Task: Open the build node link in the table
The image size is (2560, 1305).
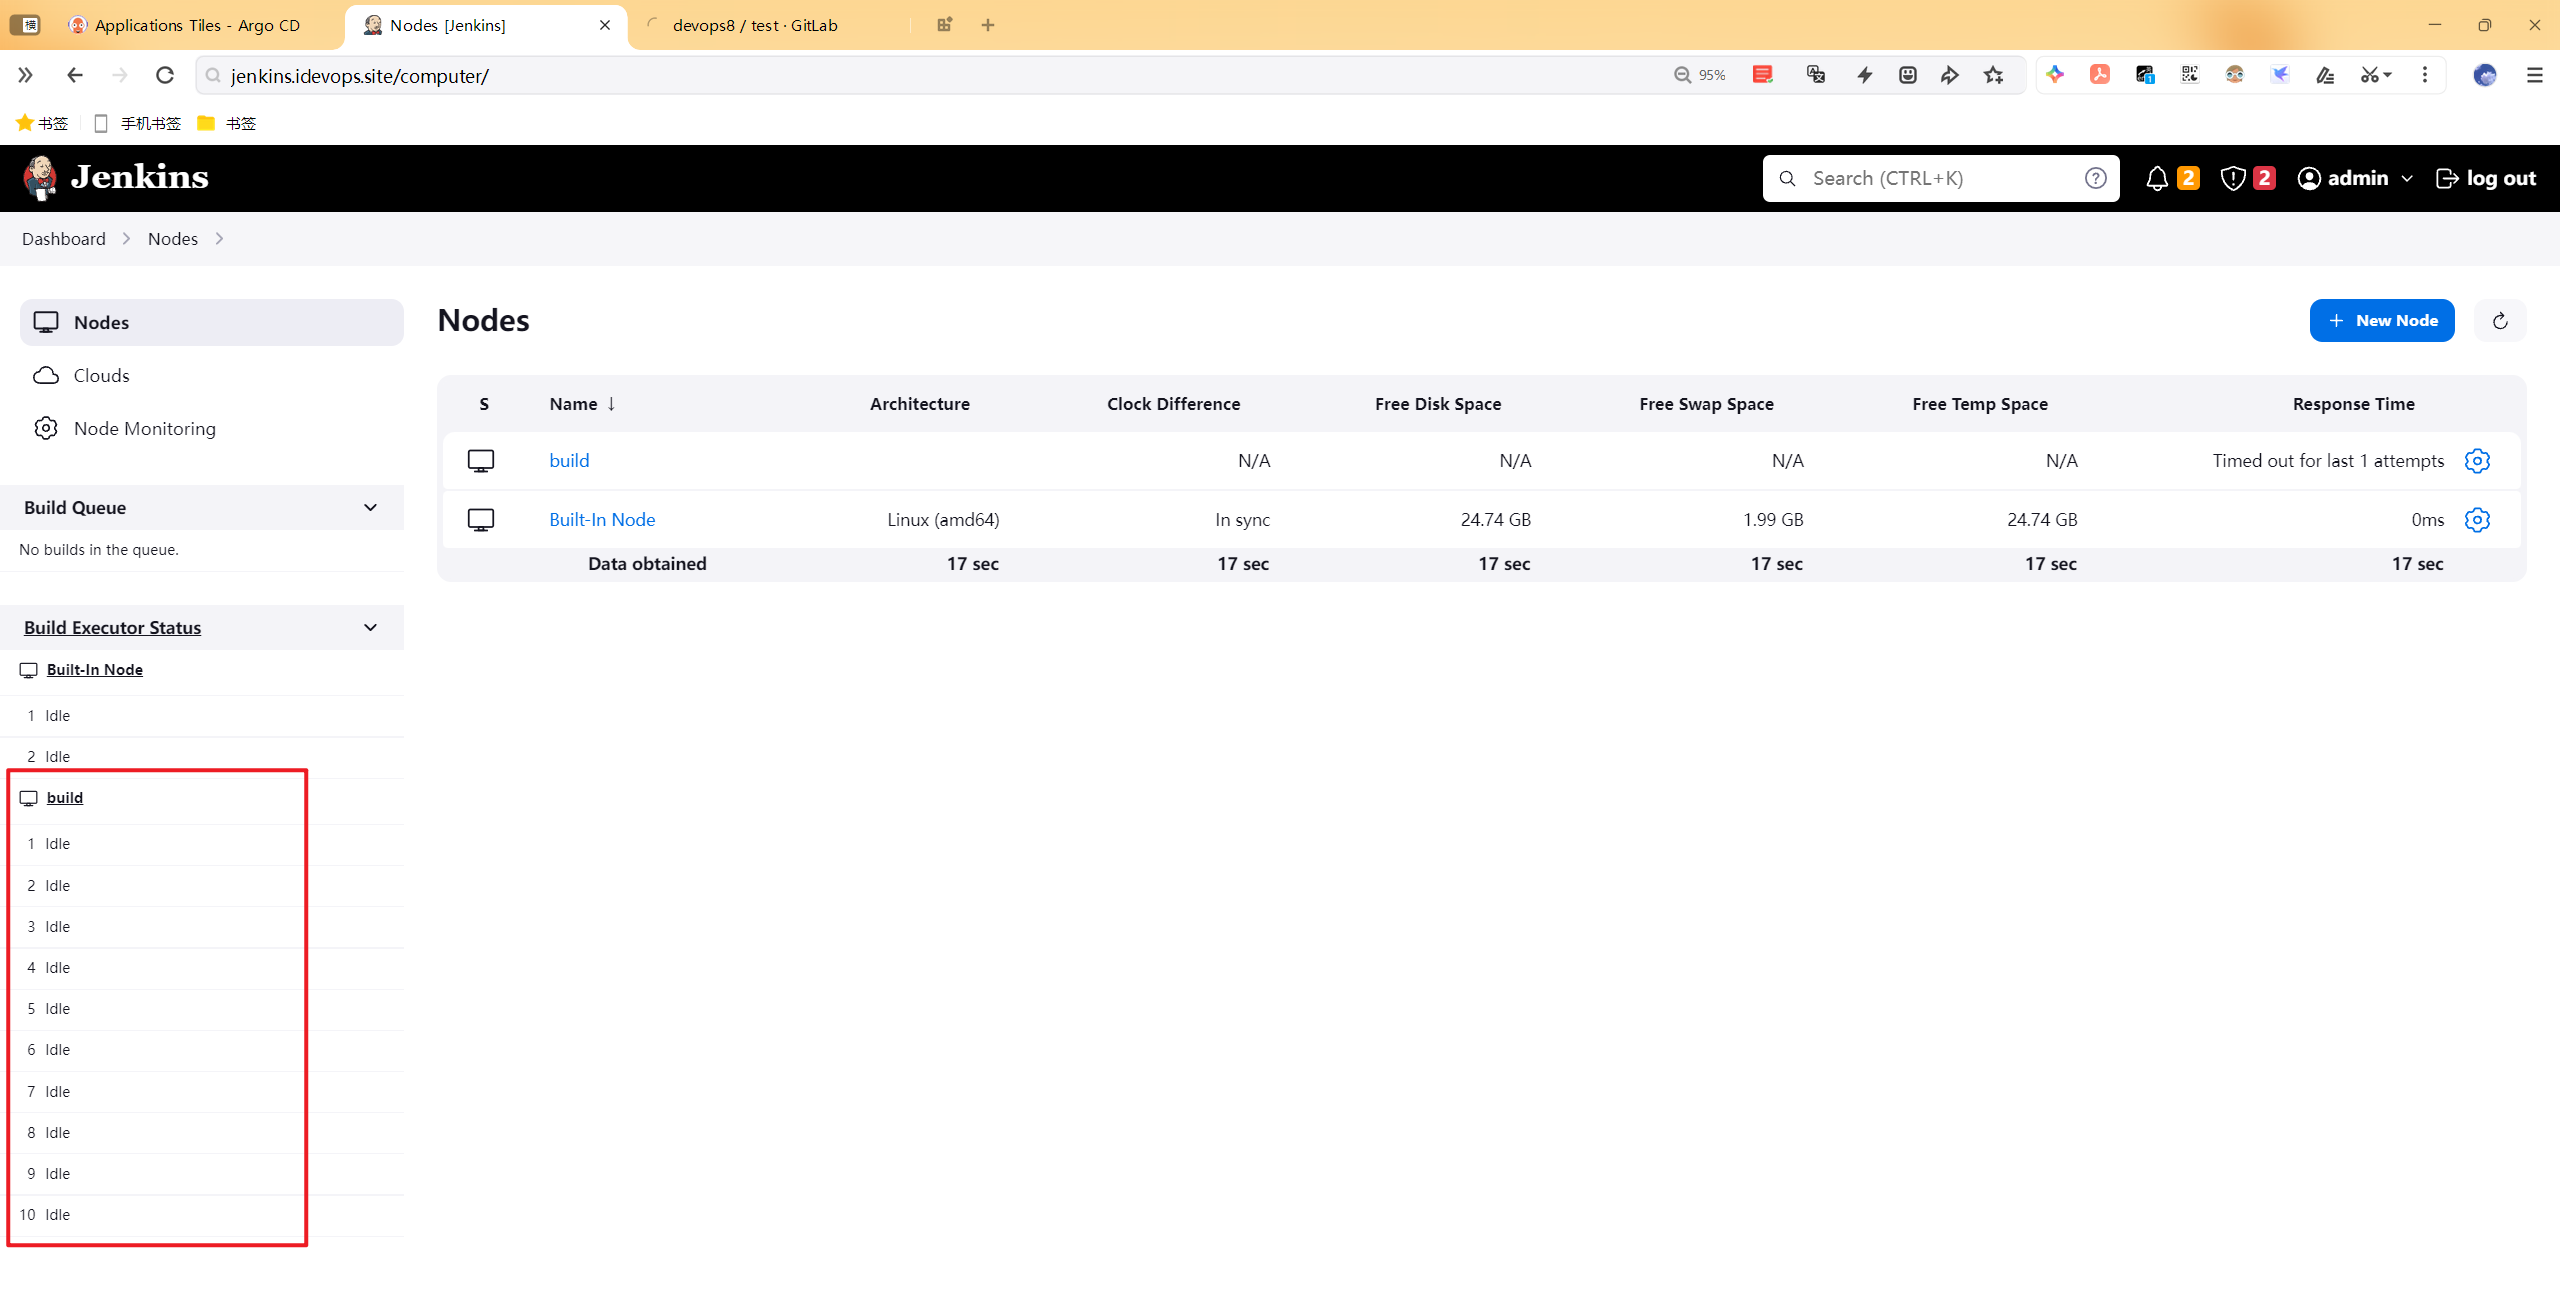Action: 569,461
